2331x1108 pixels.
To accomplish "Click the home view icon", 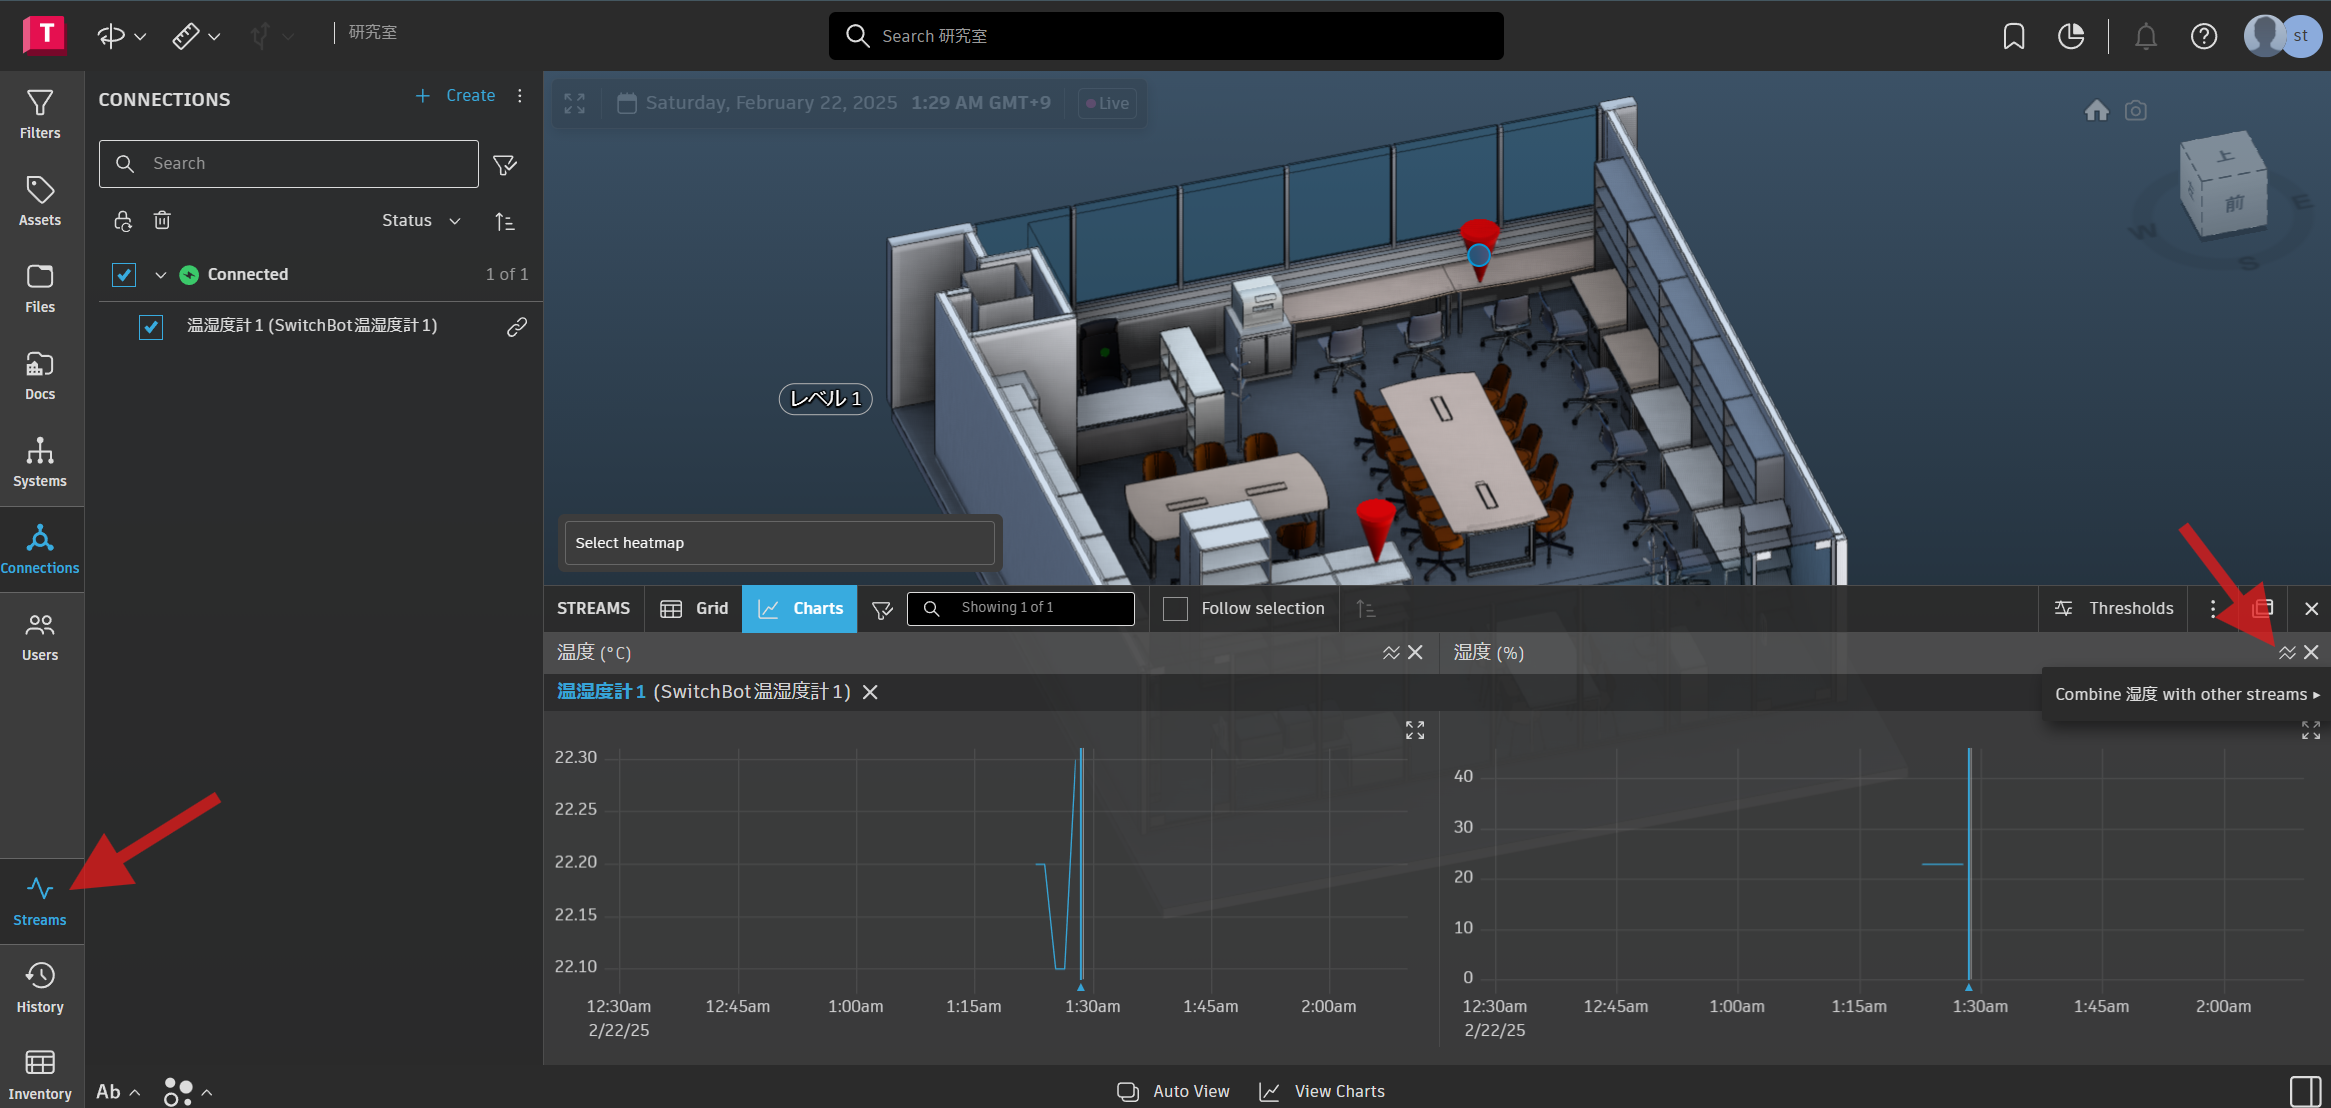I will pyautogui.click(x=2096, y=111).
